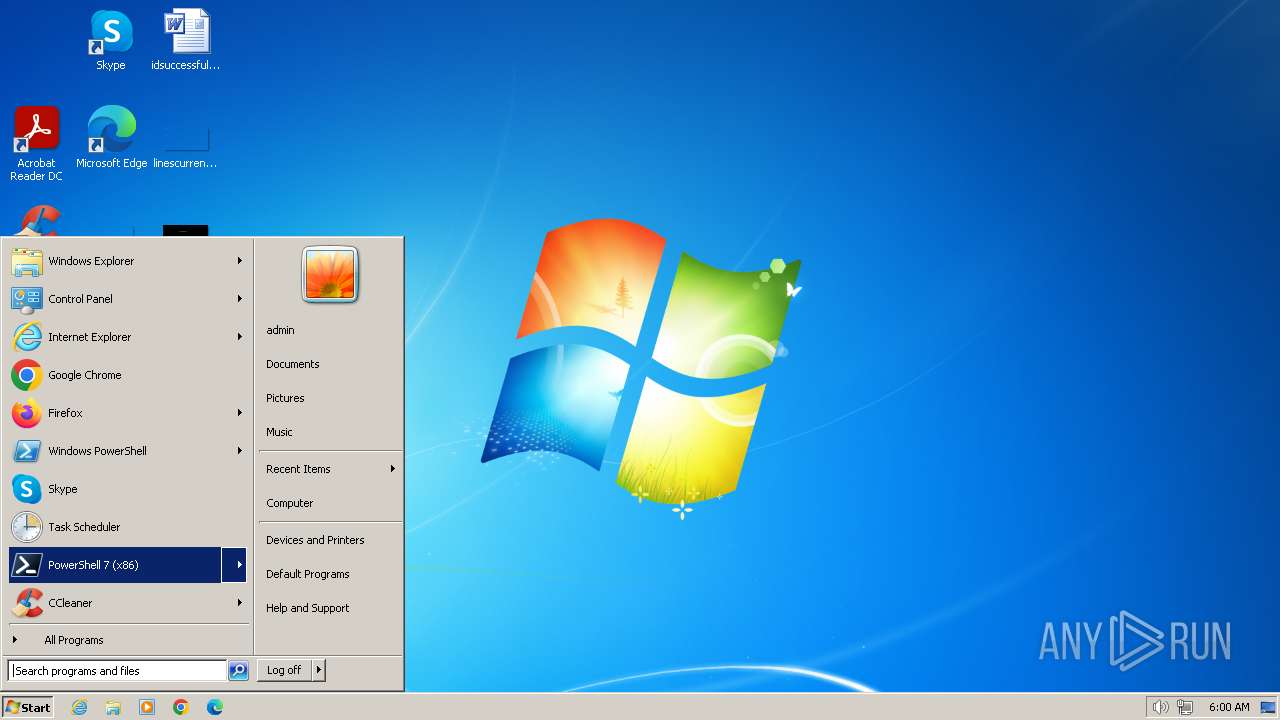Expand the Firefox jump list arrow

click(x=239, y=413)
